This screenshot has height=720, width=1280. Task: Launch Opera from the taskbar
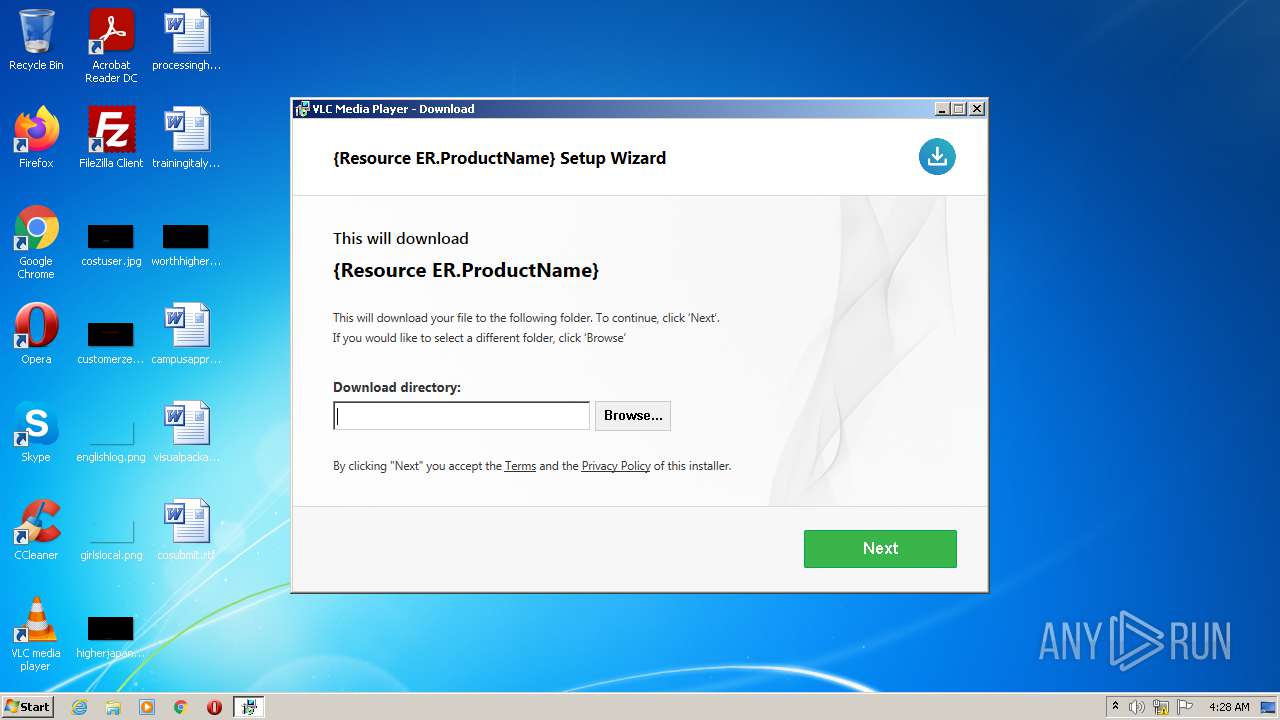[x=214, y=707]
